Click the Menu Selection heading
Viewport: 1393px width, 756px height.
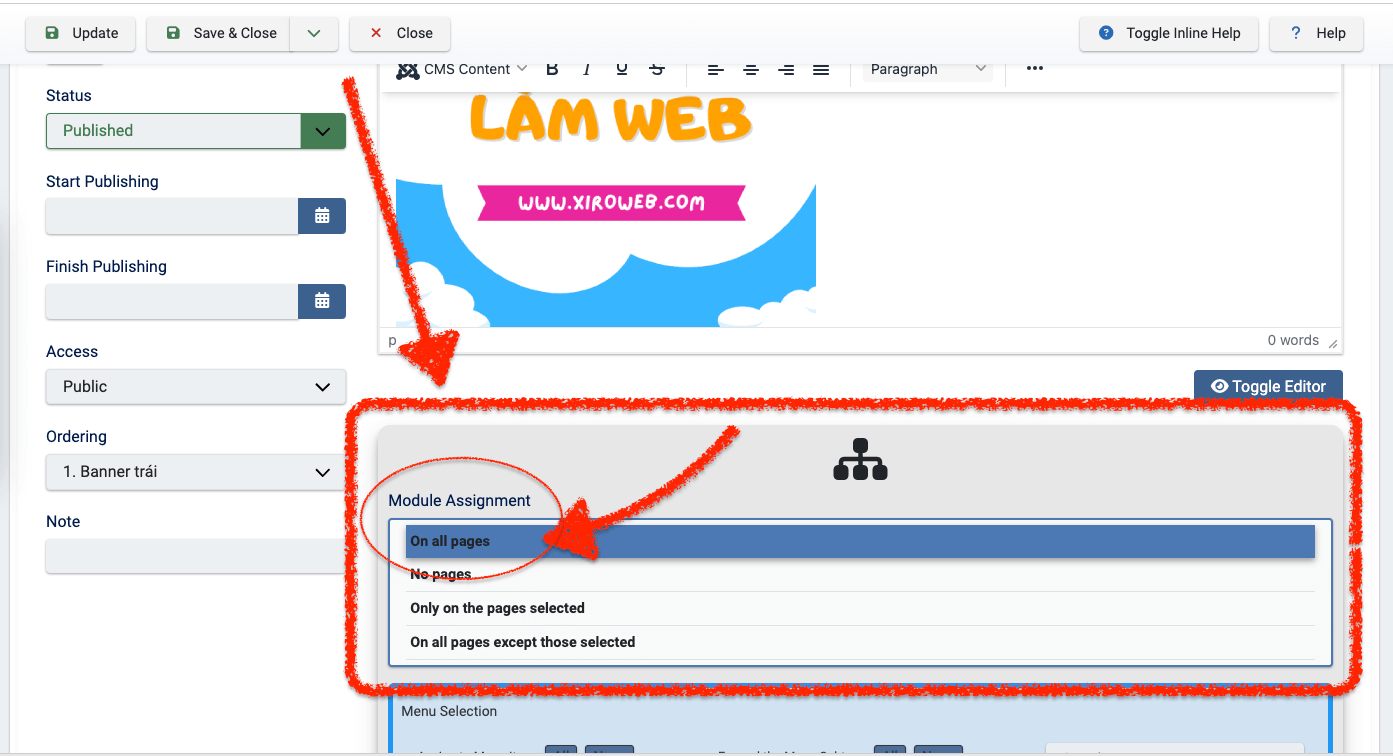449,711
